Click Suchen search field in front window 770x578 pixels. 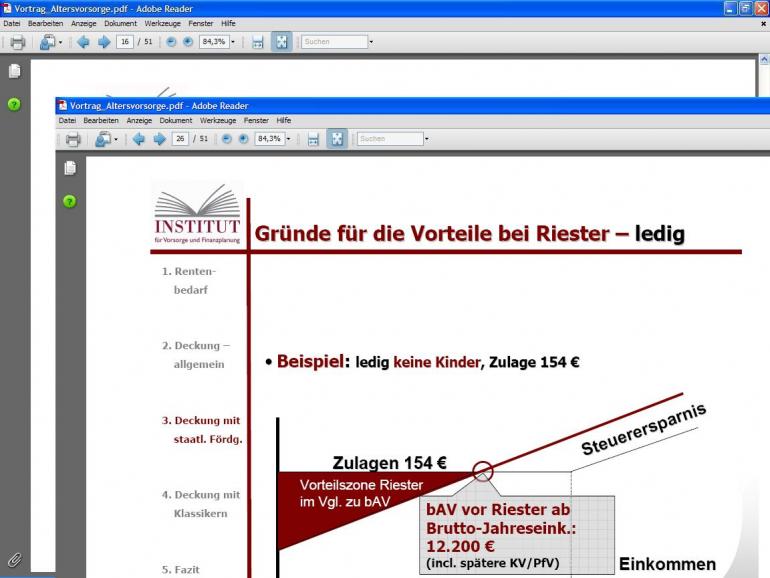pyautogui.click(x=390, y=139)
